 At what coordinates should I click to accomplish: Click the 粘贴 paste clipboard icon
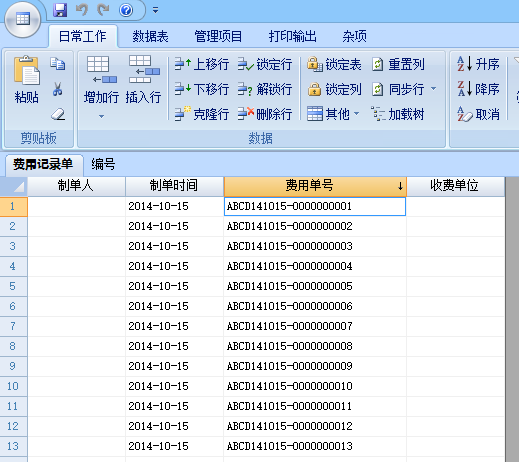(27, 71)
